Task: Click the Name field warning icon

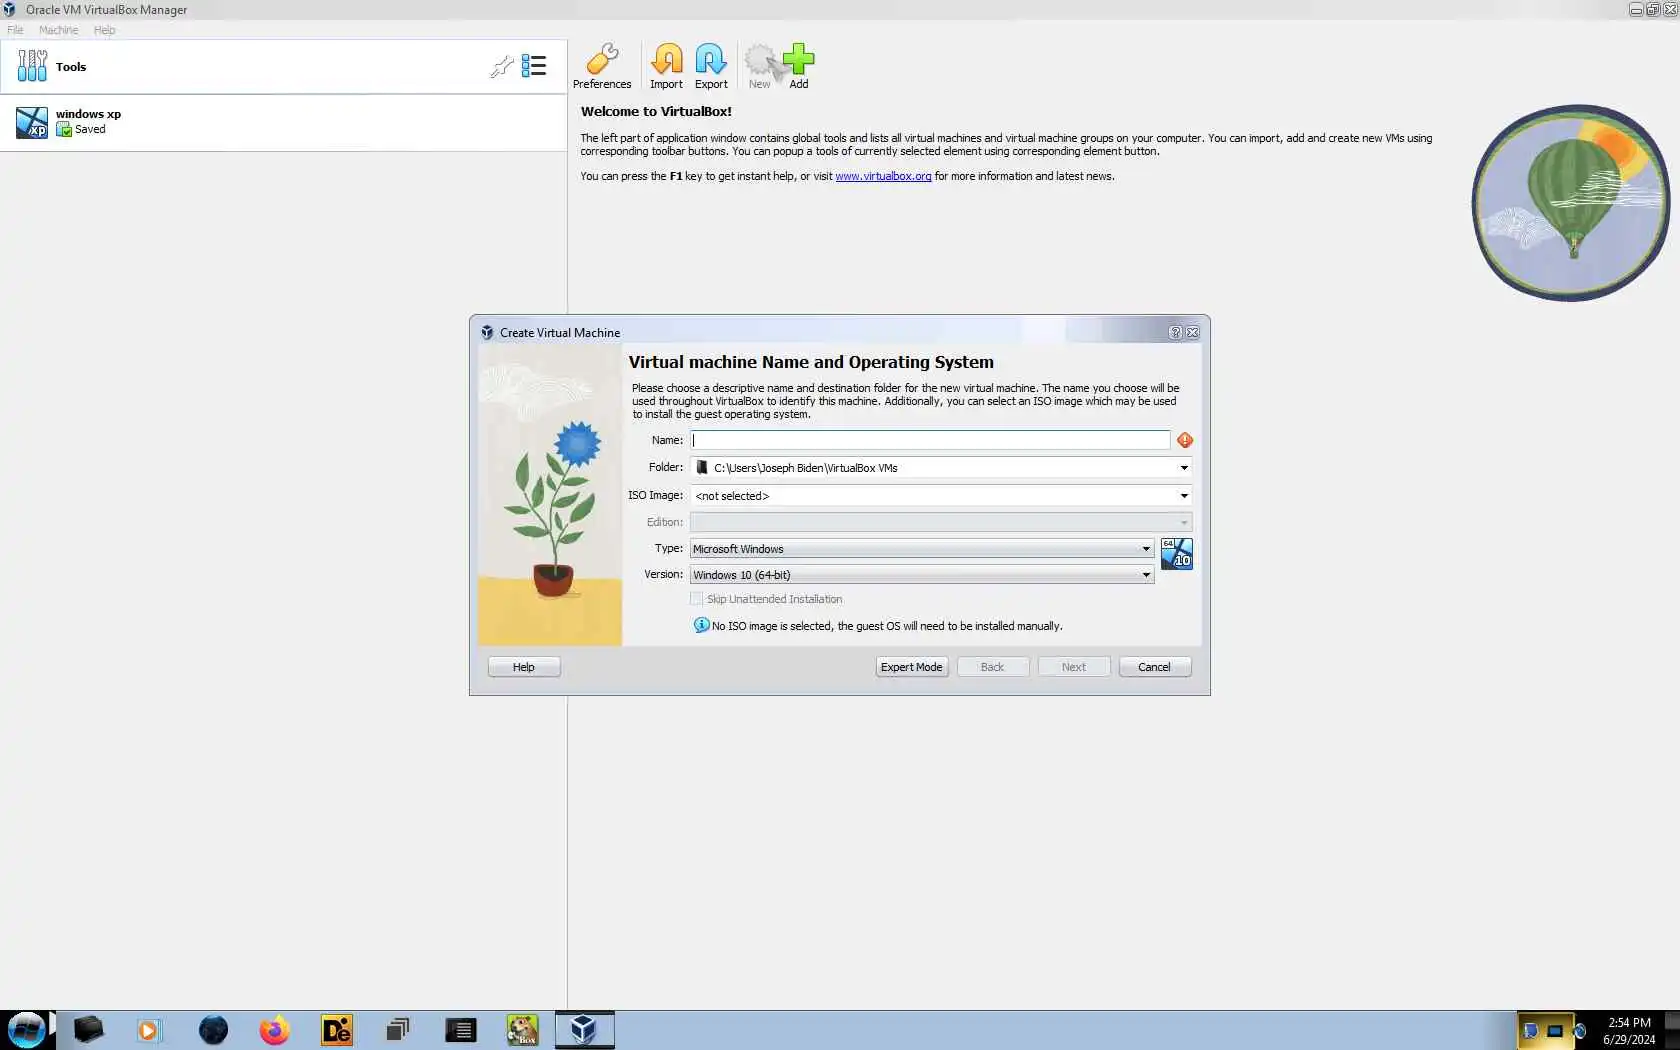Action: [x=1185, y=440]
